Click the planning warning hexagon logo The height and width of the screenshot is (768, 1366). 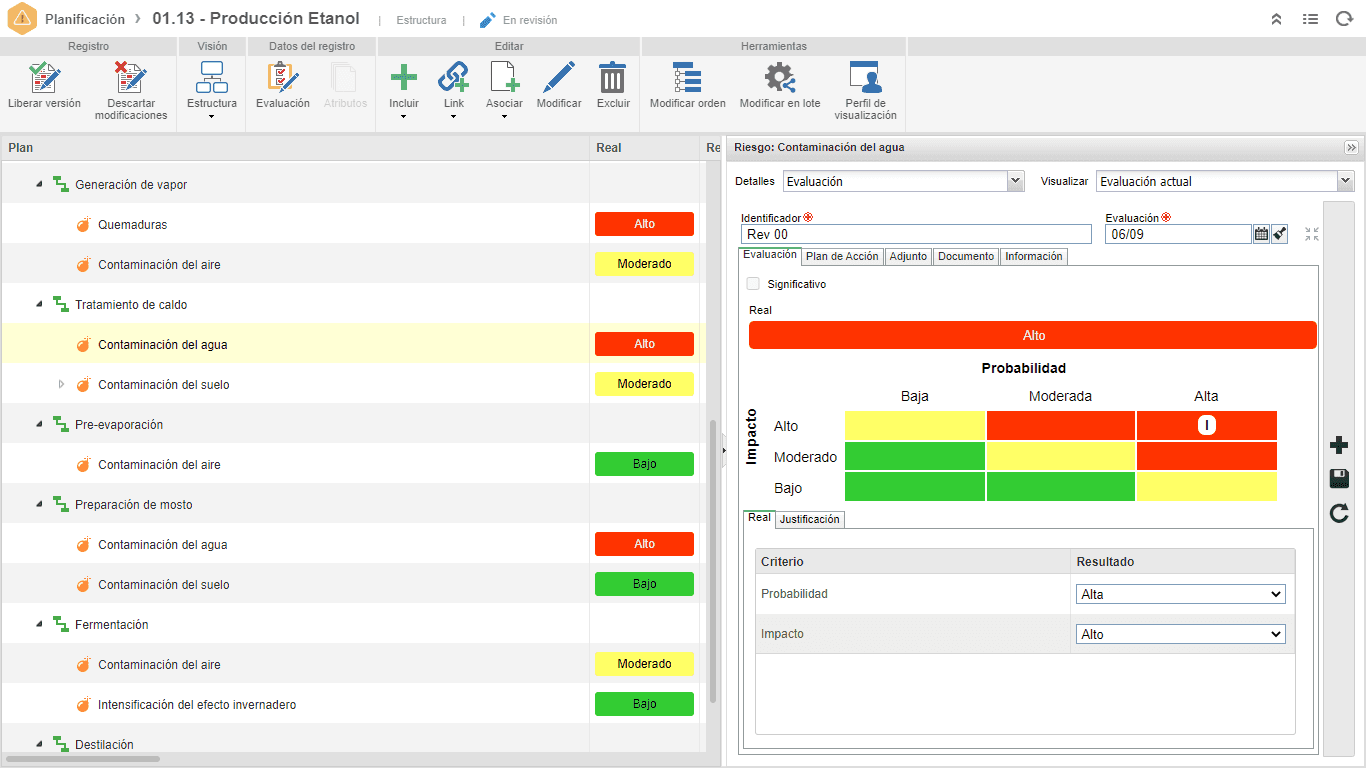click(21, 19)
